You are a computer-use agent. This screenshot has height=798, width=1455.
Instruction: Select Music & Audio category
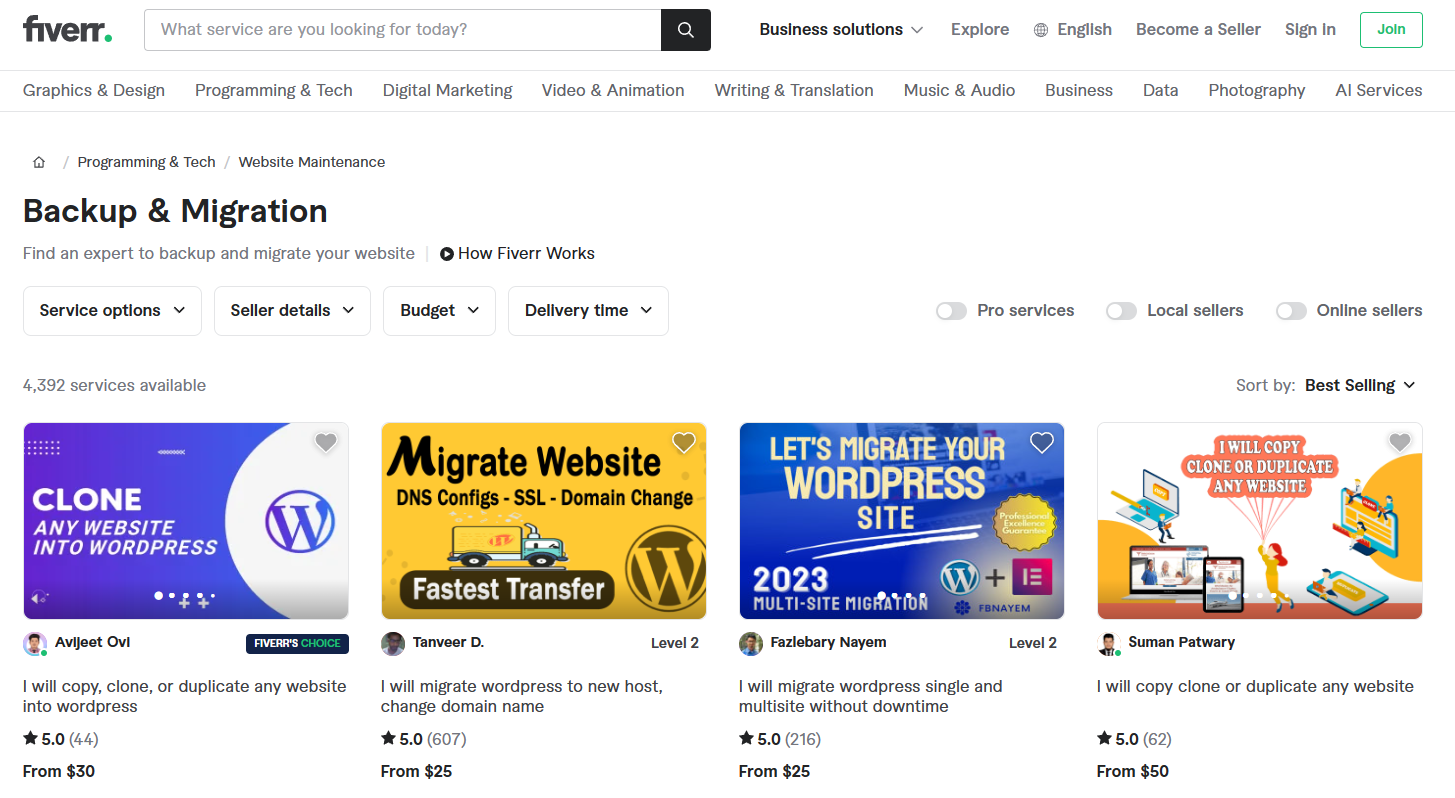pos(959,90)
